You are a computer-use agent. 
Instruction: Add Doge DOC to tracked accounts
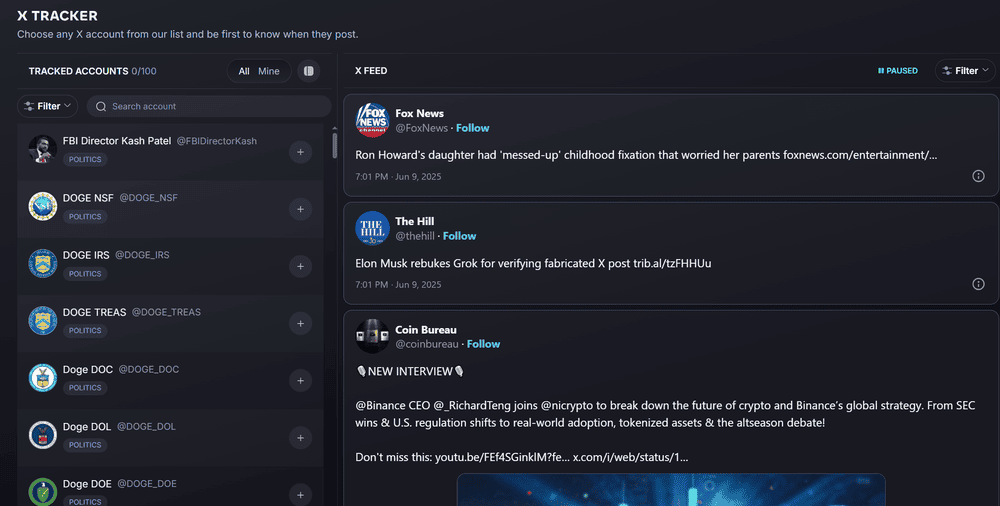(x=300, y=380)
